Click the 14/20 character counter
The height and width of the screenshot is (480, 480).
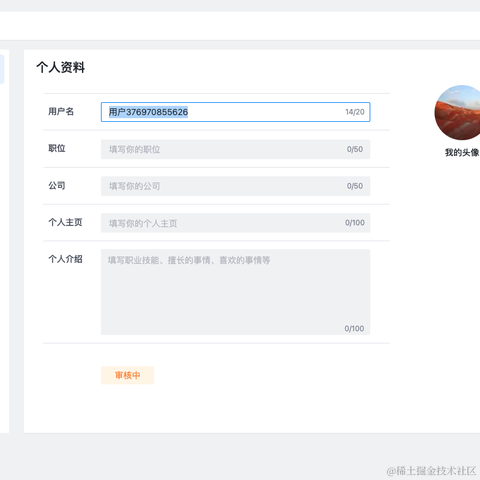point(355,112)
